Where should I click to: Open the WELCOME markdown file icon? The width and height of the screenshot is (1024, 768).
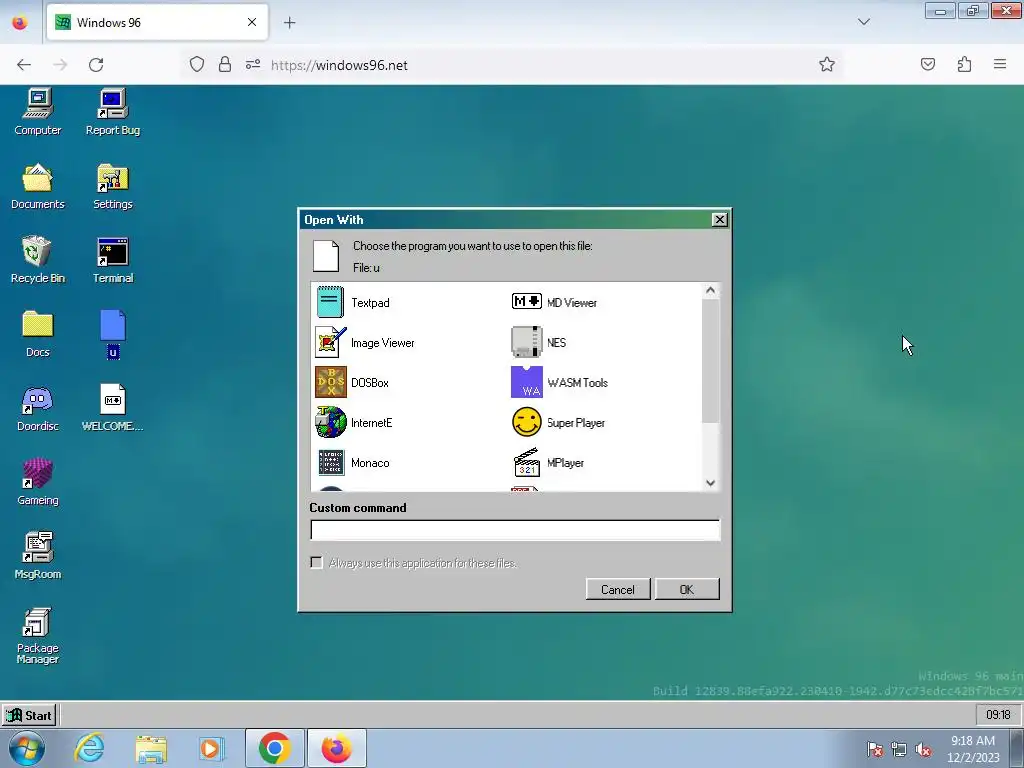[x=113, y=408]
